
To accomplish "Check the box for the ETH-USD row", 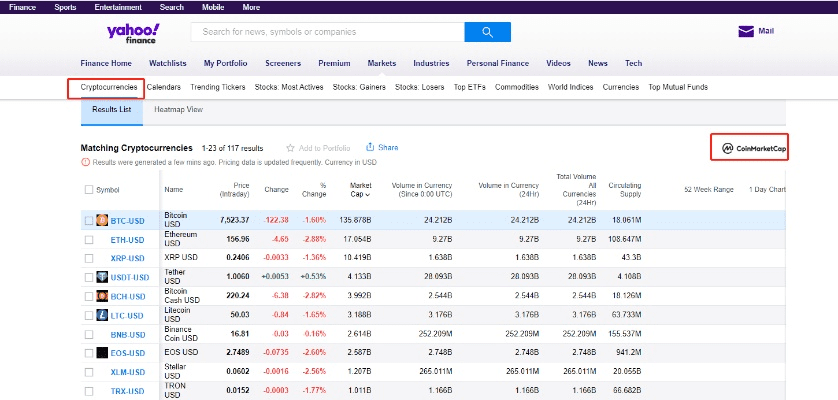I will tap(89, 239).
